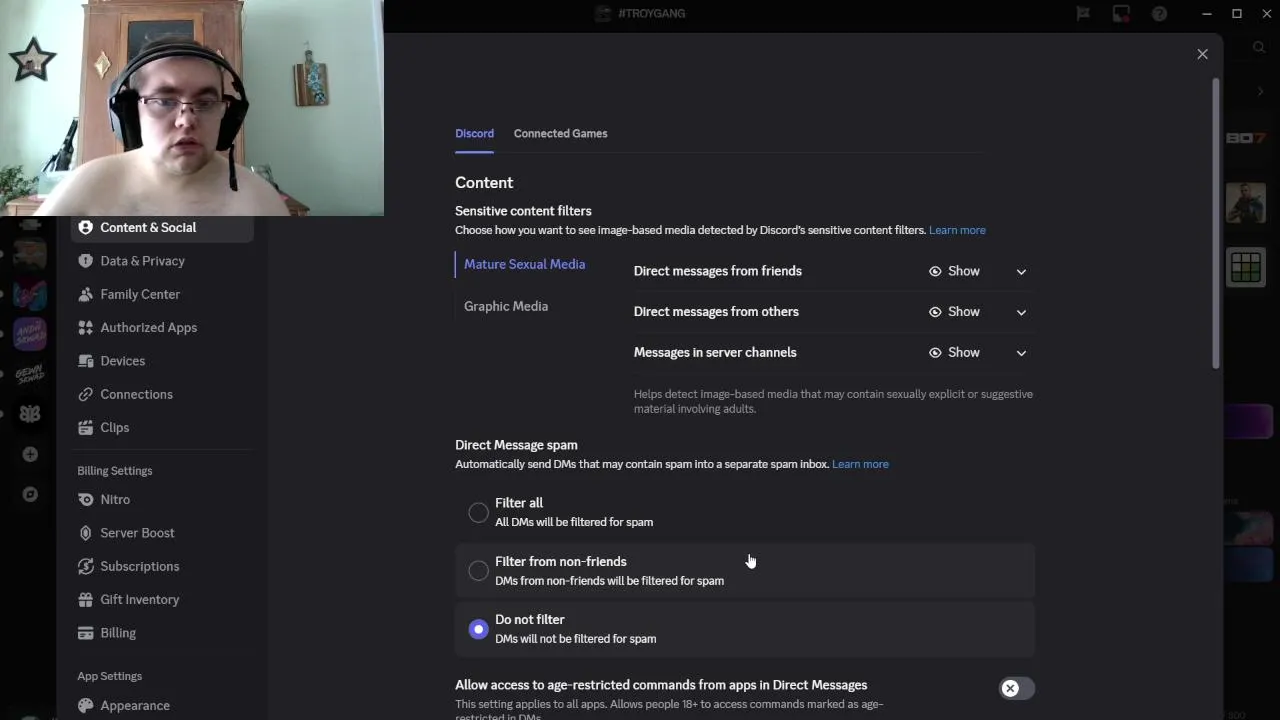1280x720 pixels.
Task: Click the #TROYGANG title bar label
Action: pyautogui.click(x=651, y=13)
